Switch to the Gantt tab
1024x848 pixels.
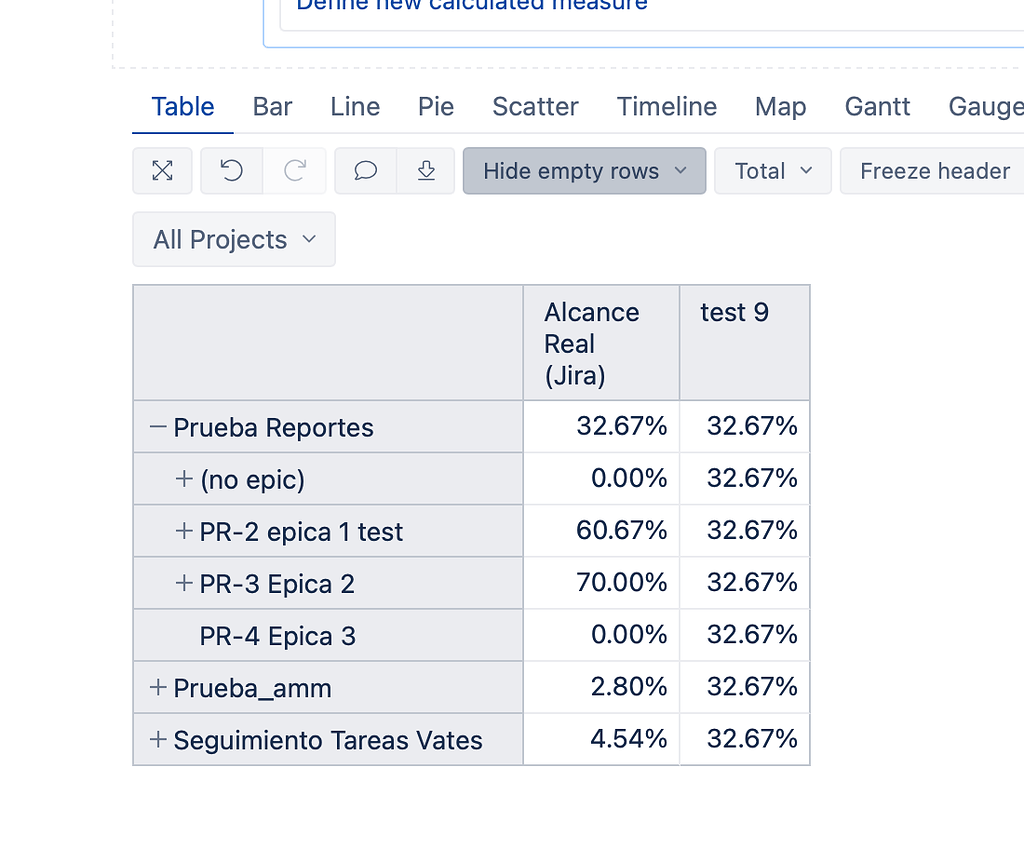coord(877,107)
